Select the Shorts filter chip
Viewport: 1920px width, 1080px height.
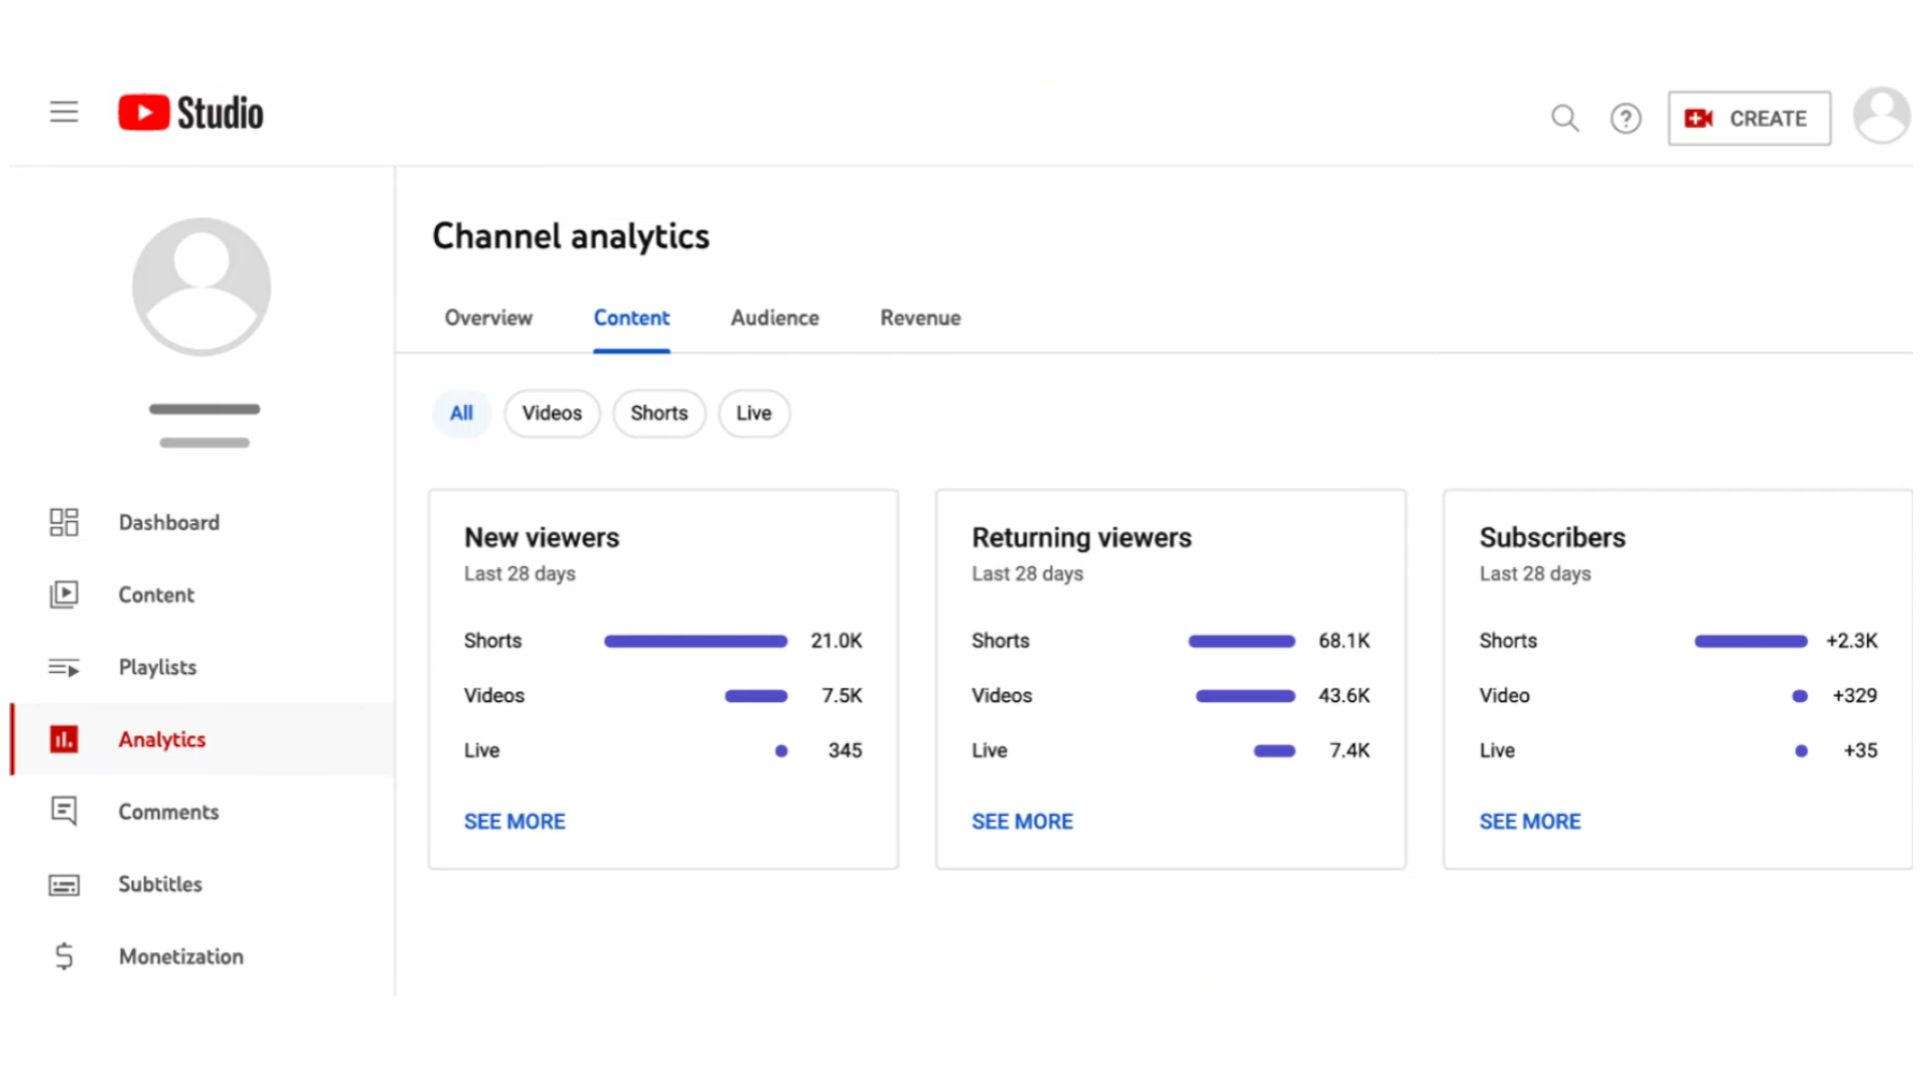pyautogui.click(x=659, y=413)
